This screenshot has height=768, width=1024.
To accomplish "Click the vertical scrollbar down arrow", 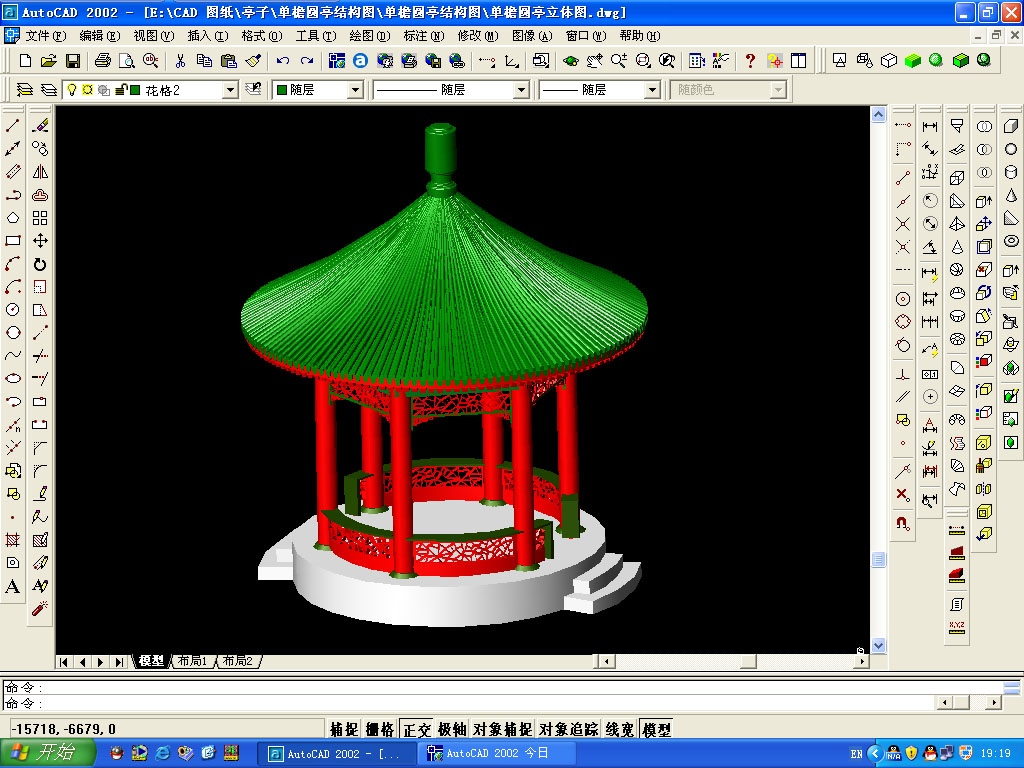I will pyautogui.click(x=878, y=645).
